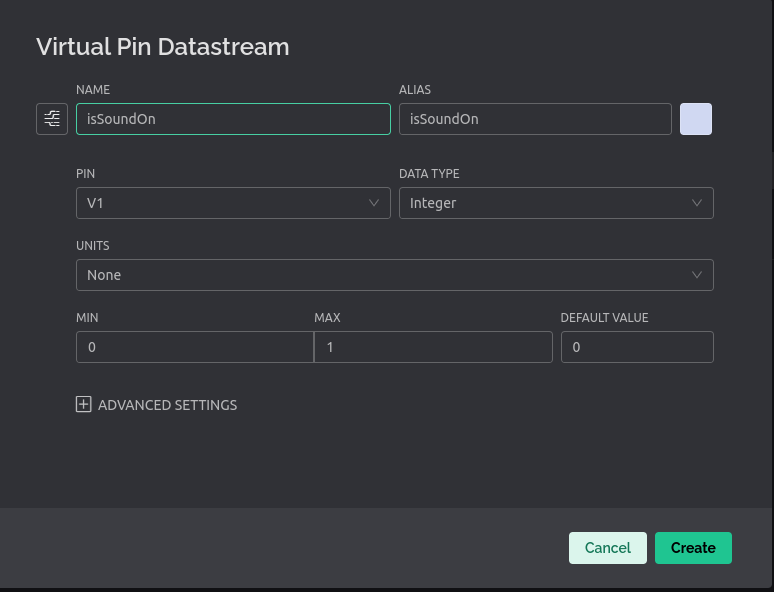Click the chevron arrow in Data Type selector
The width and height of the screenshot is (774, 592).
[x=697, y=203]
